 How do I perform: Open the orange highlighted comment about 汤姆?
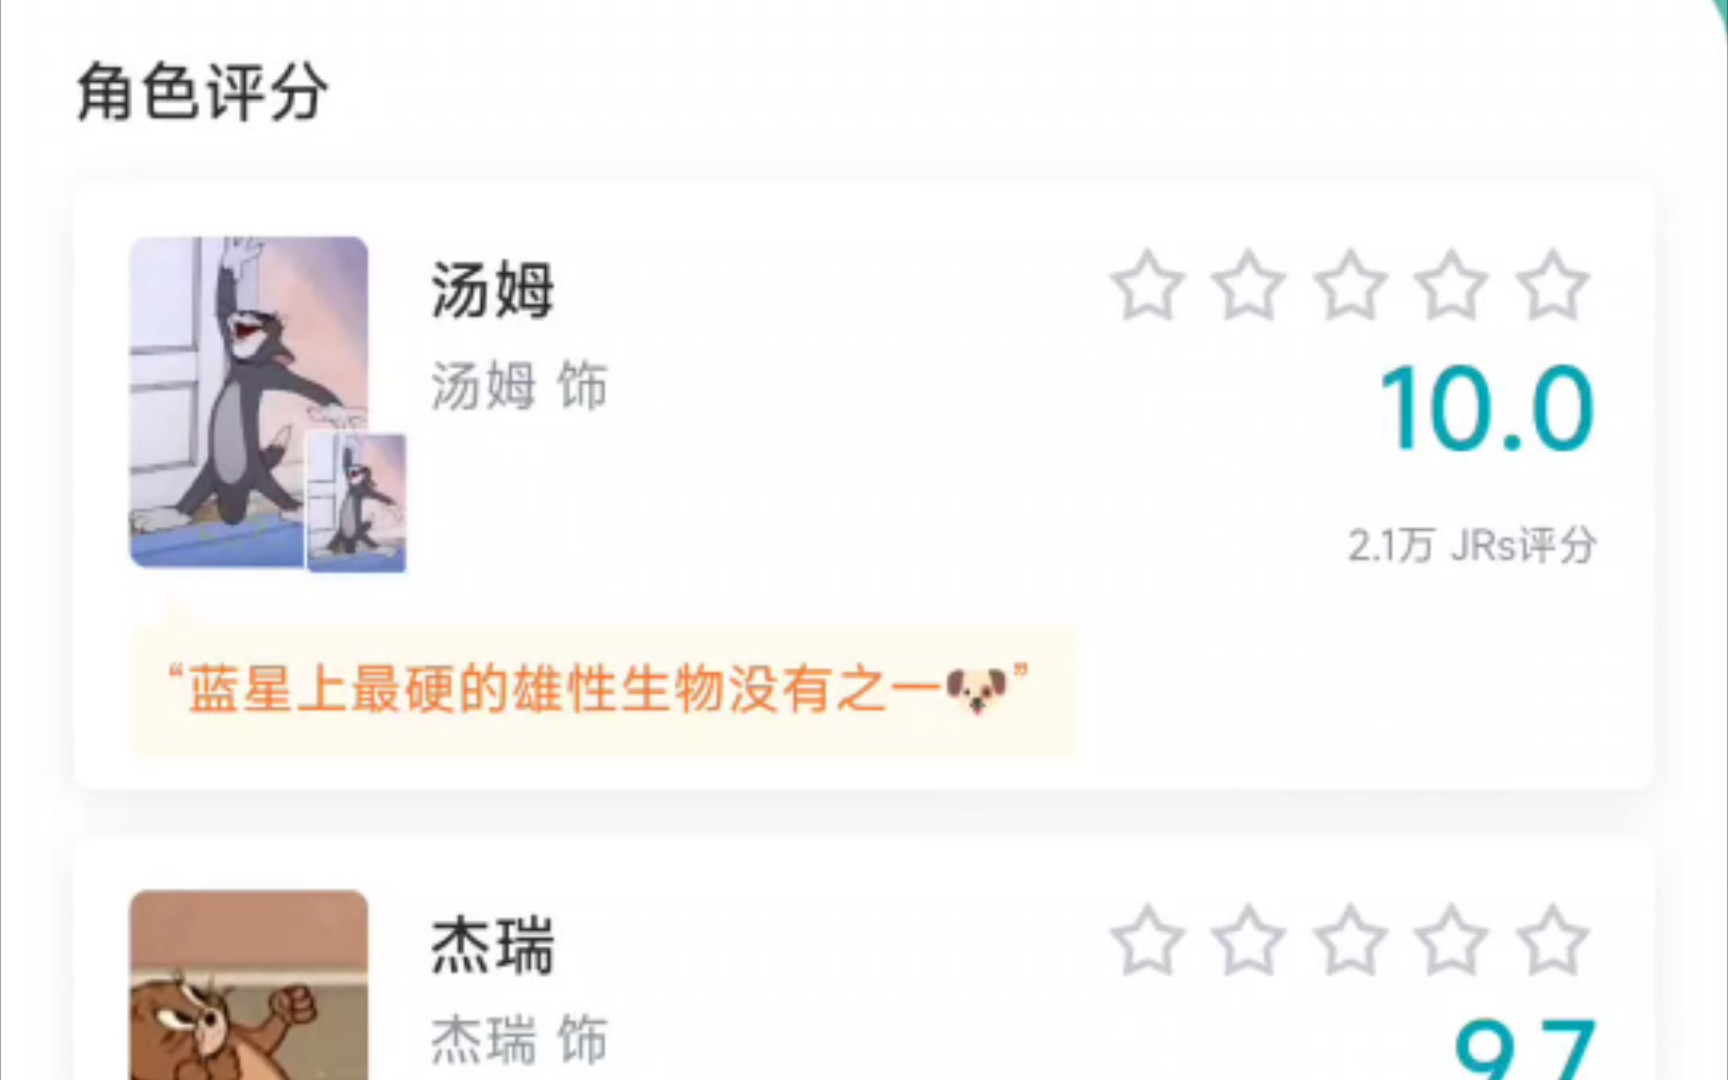603,690
